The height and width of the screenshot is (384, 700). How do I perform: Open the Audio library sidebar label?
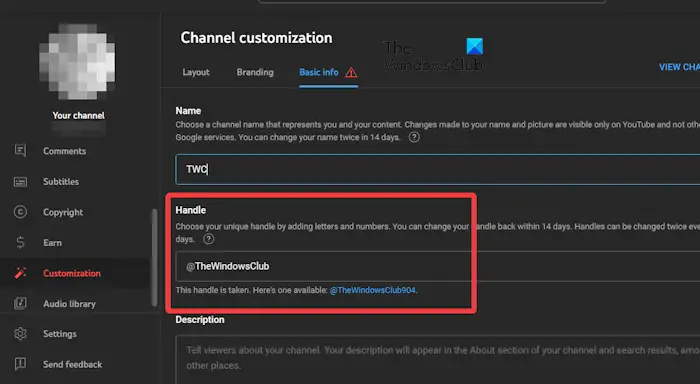69,304
